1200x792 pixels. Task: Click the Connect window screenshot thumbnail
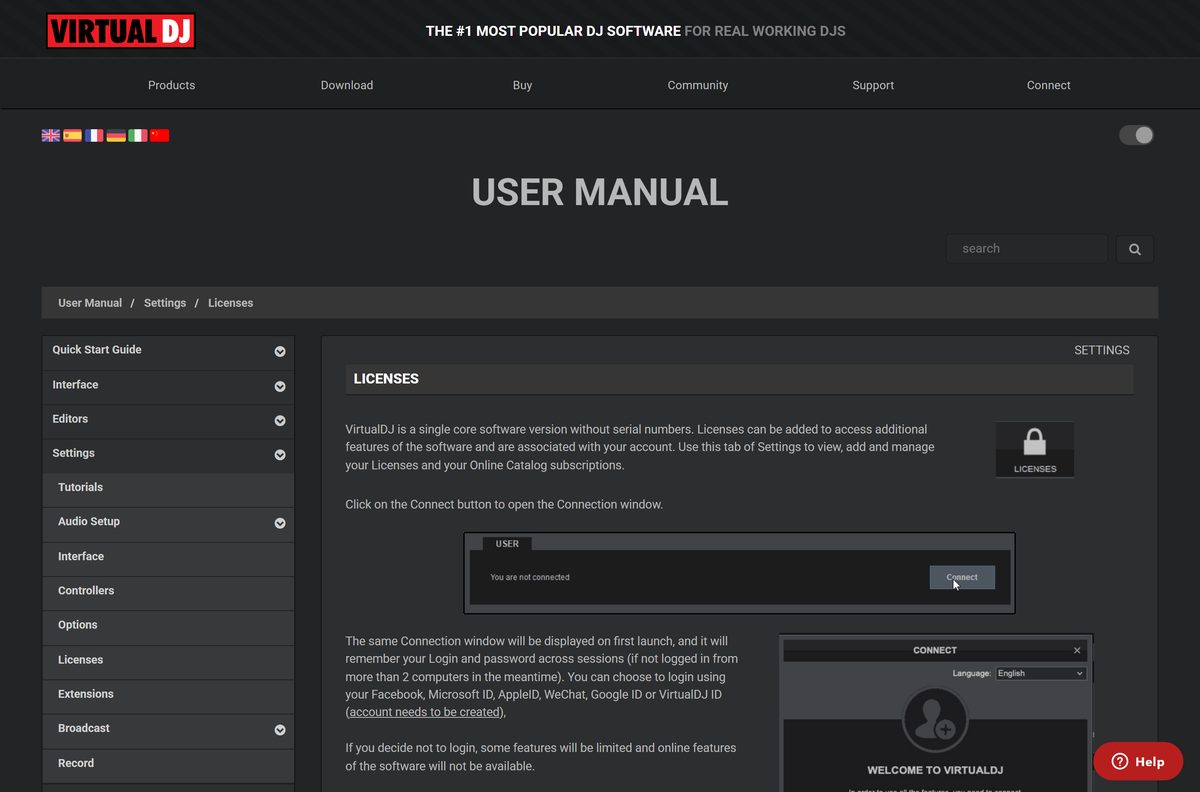[936, 712]
